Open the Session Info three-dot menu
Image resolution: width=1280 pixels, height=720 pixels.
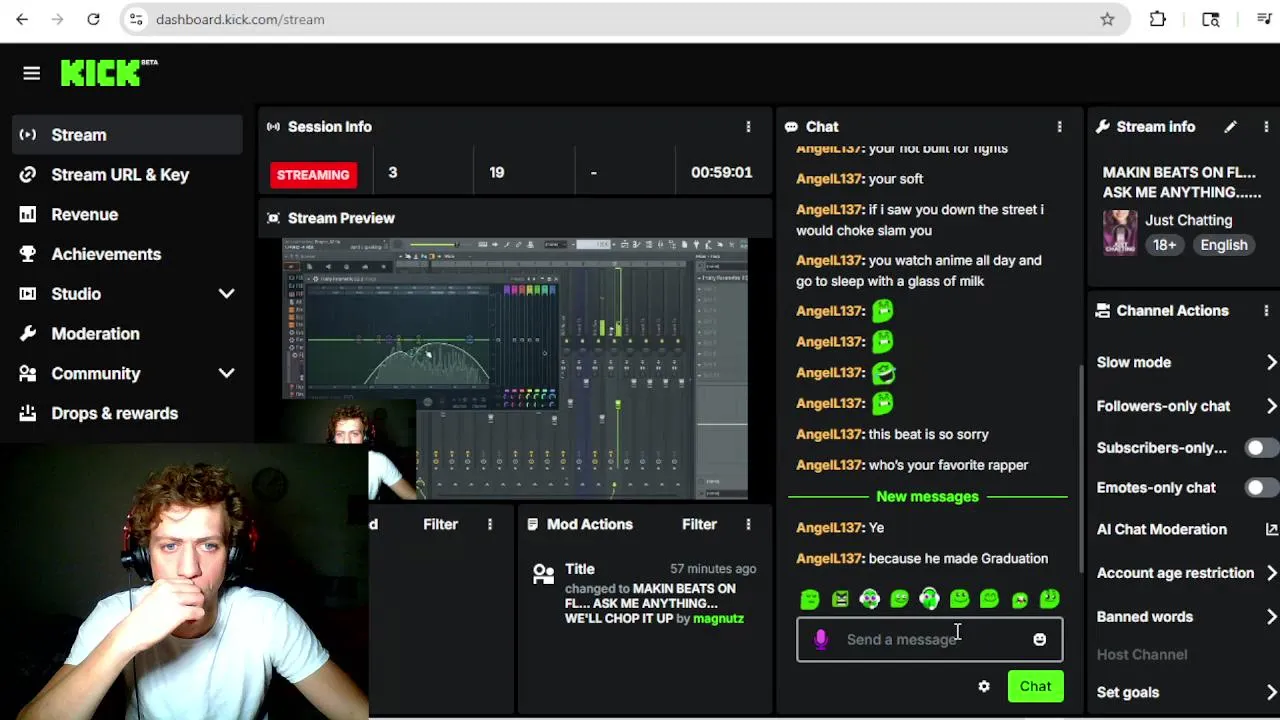pos(748,127)
